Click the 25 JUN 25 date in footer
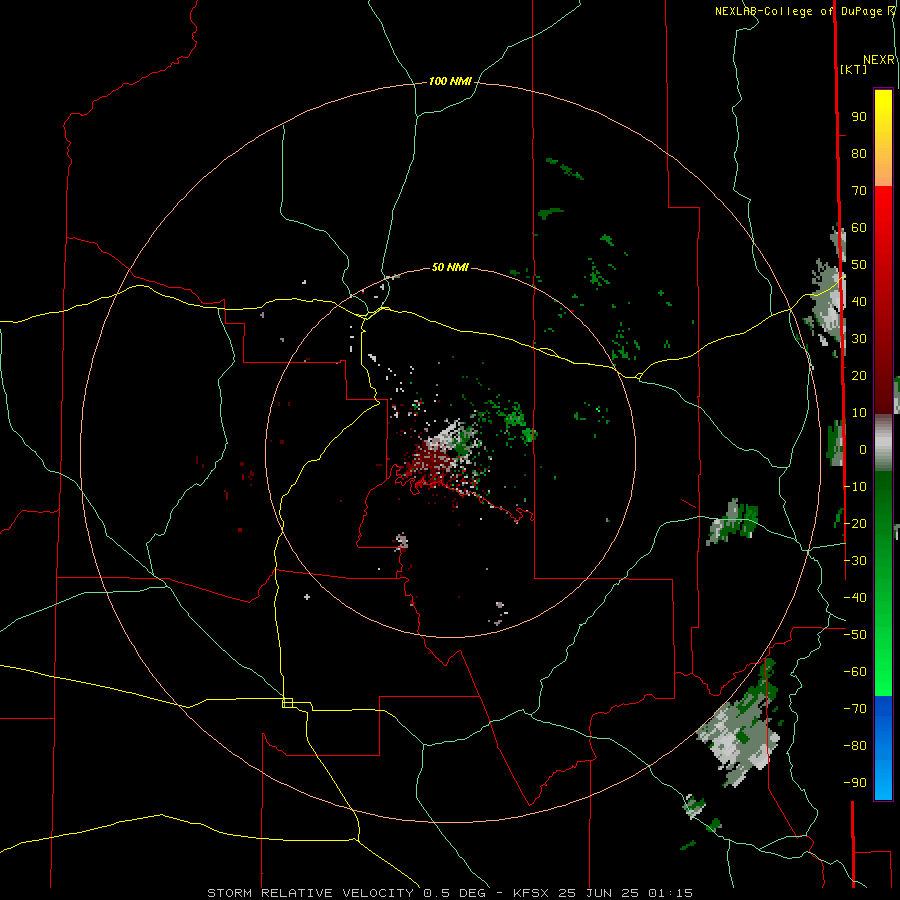Viewport: 900px width, 900px height. pyautogui.click(x=599, y=893)
